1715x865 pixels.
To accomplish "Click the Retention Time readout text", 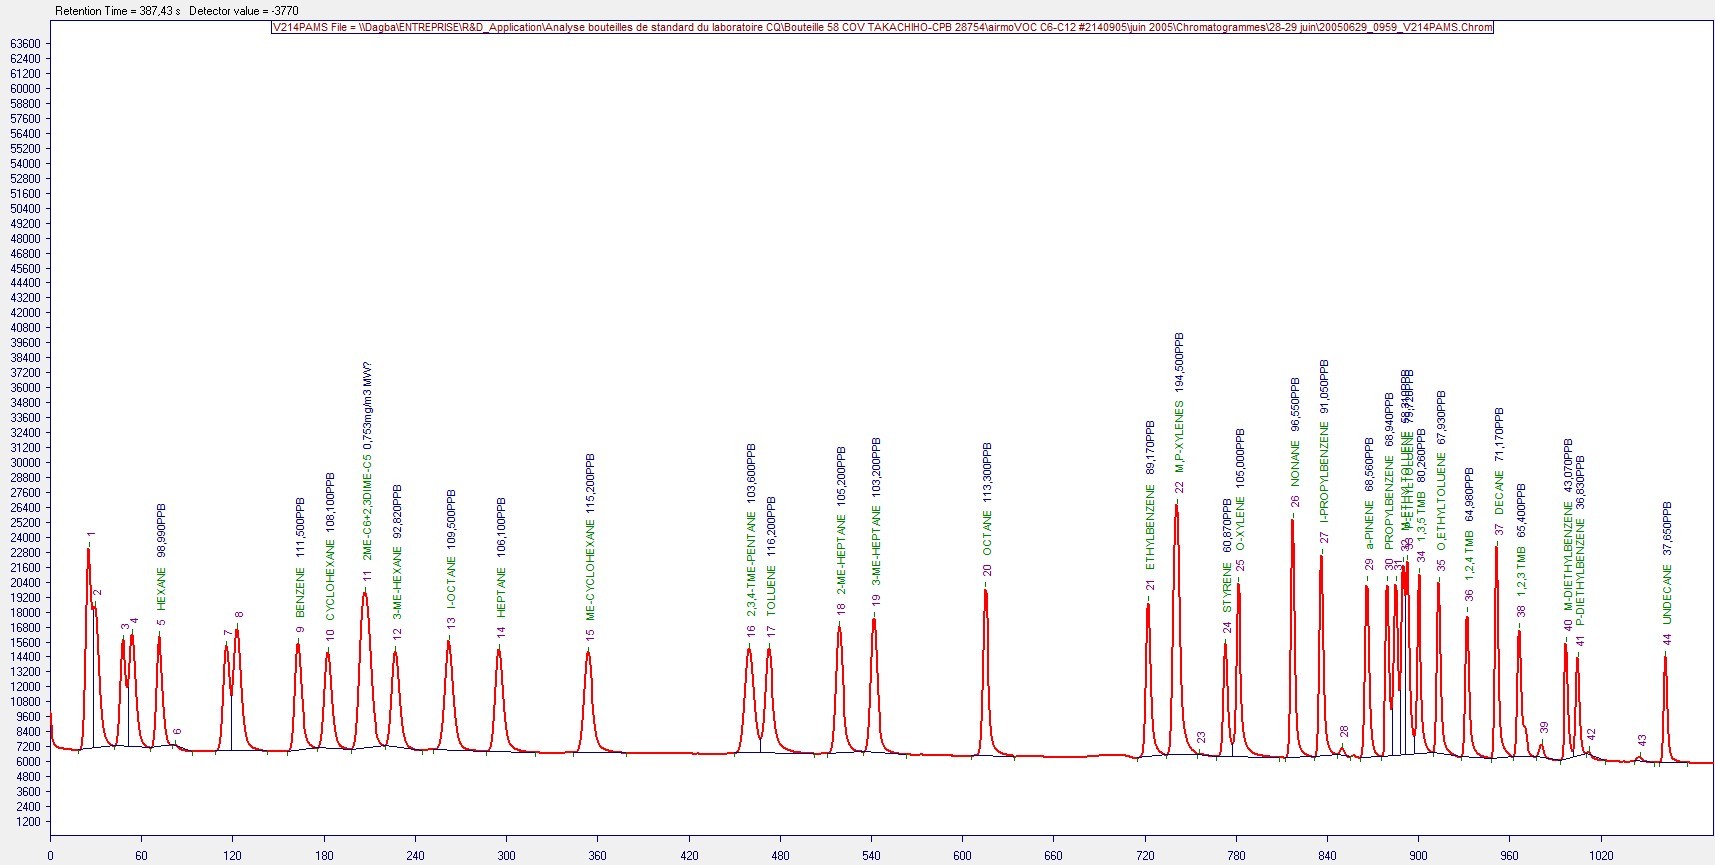I will (118, 11).
